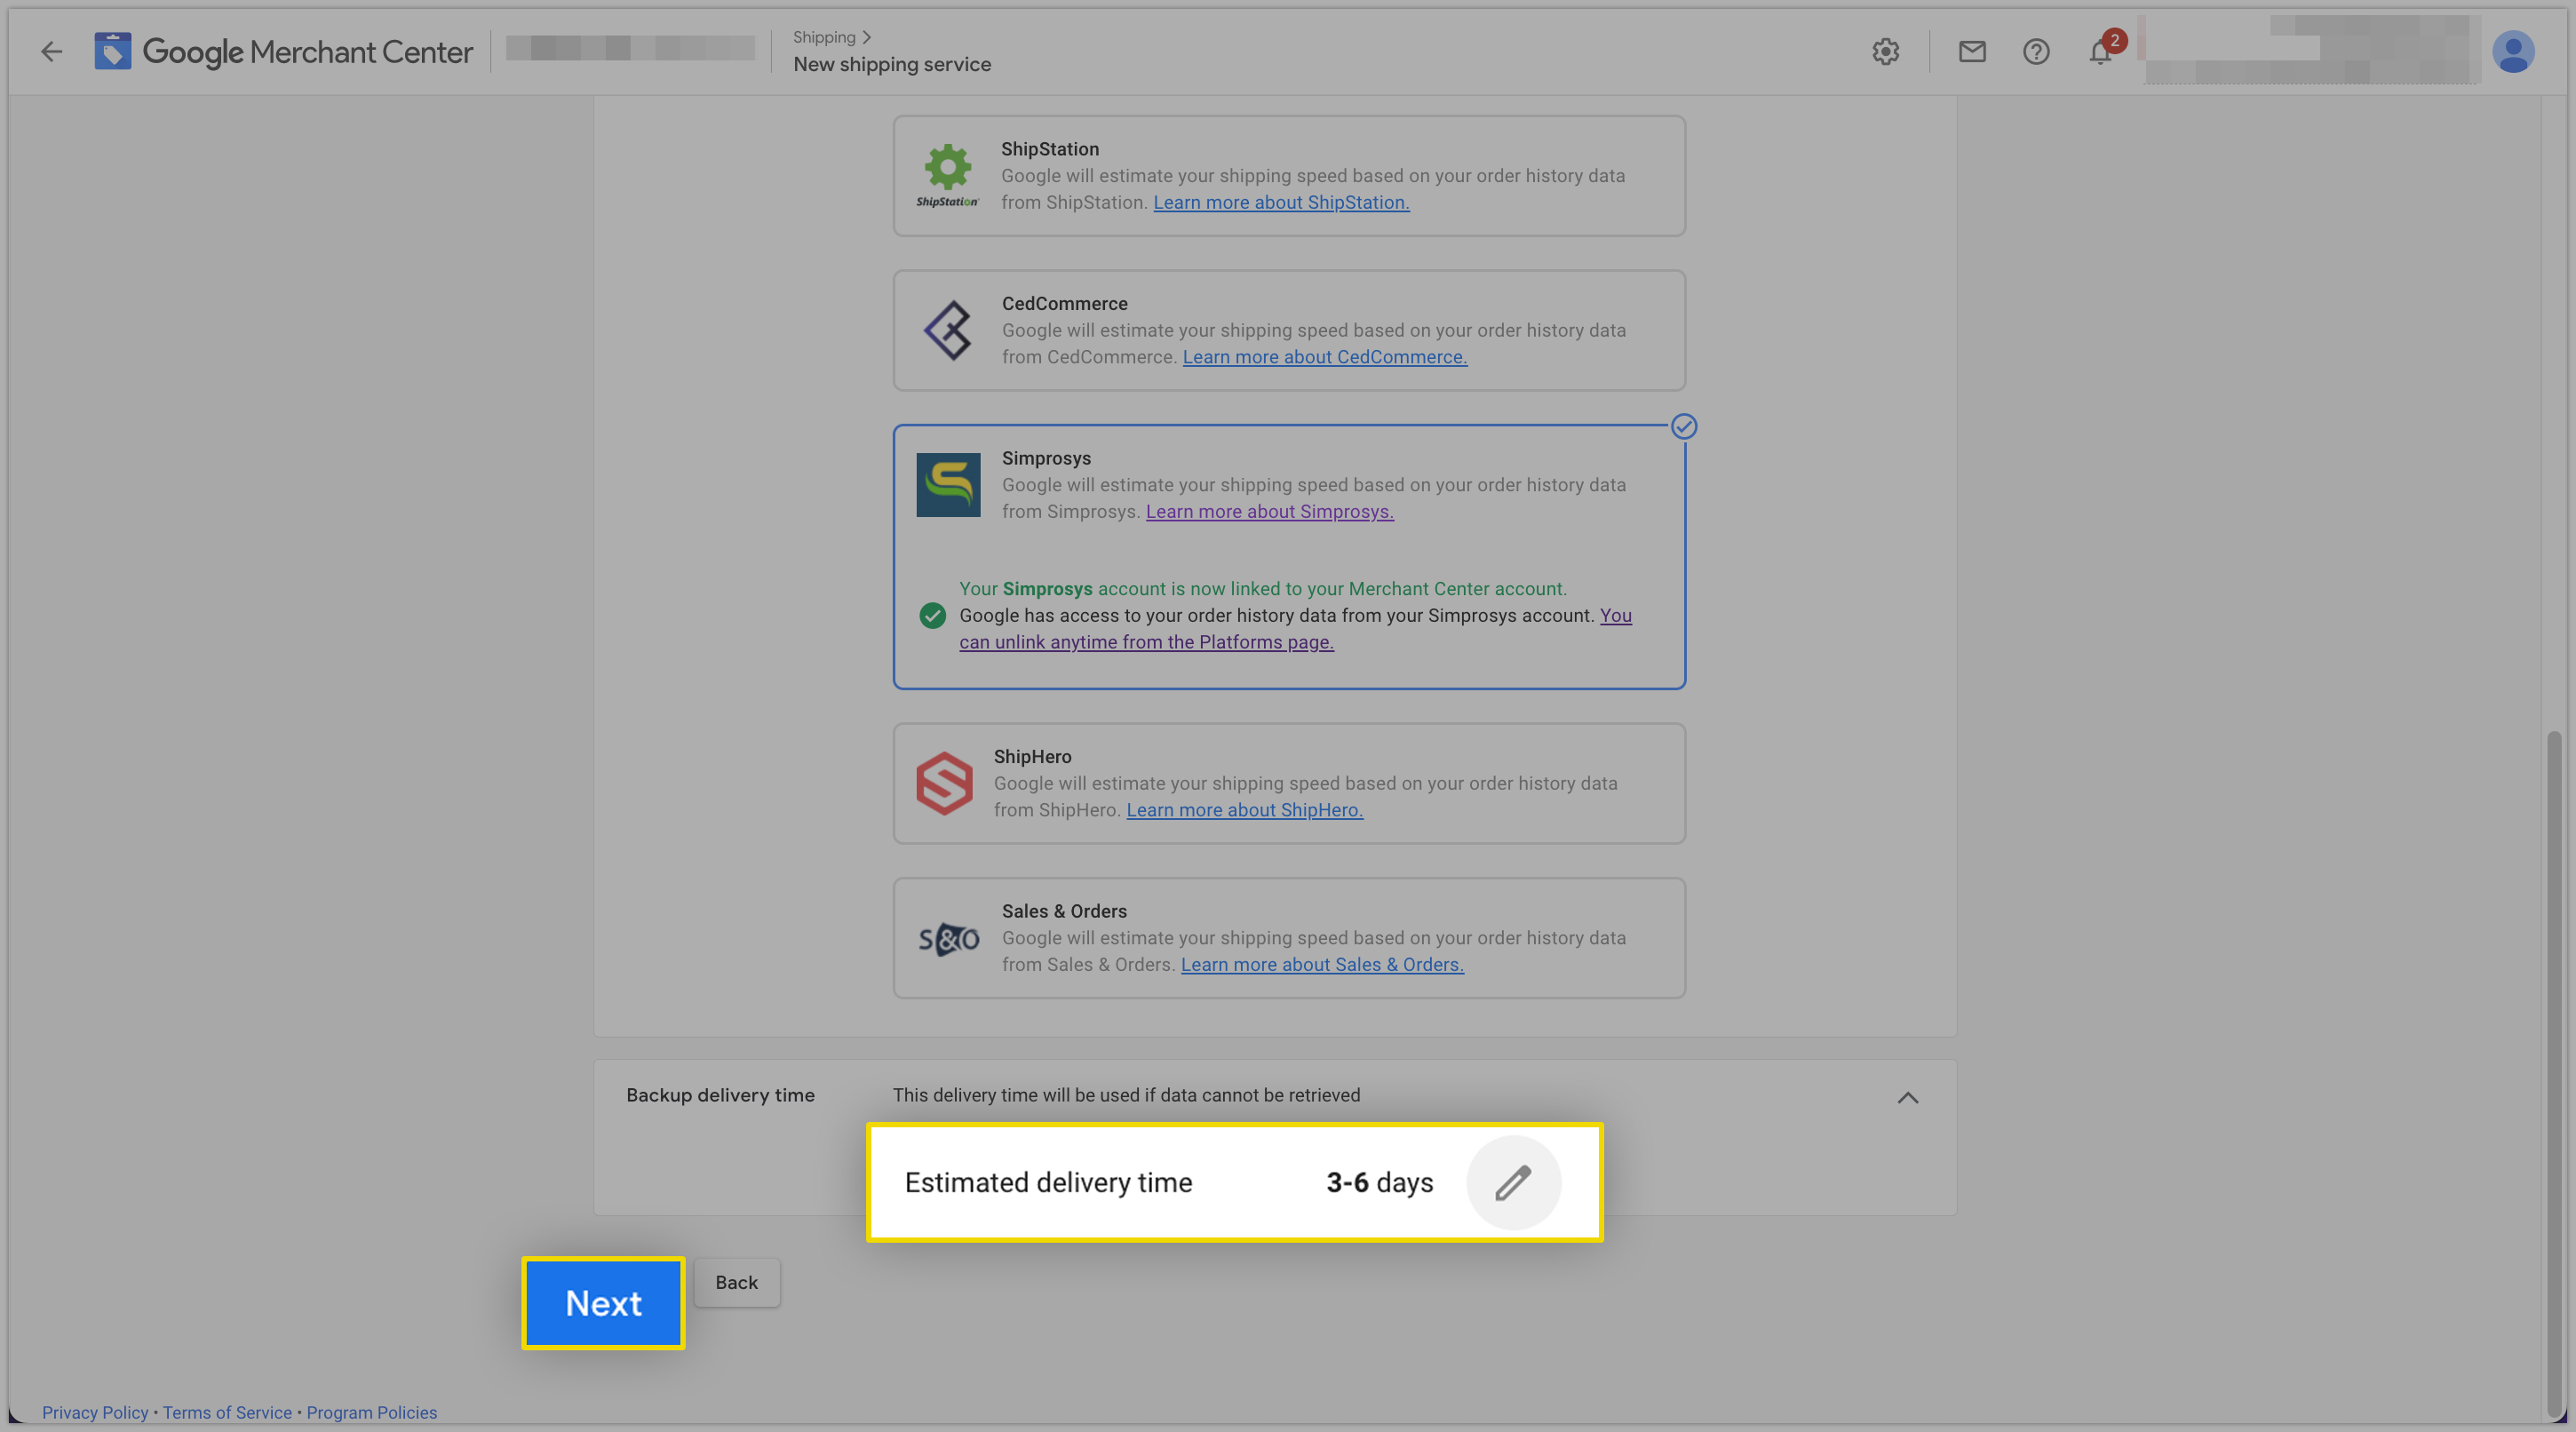
Task: Click the 'Backup delivery time' heading
Action: click(x=720, y=1095)
